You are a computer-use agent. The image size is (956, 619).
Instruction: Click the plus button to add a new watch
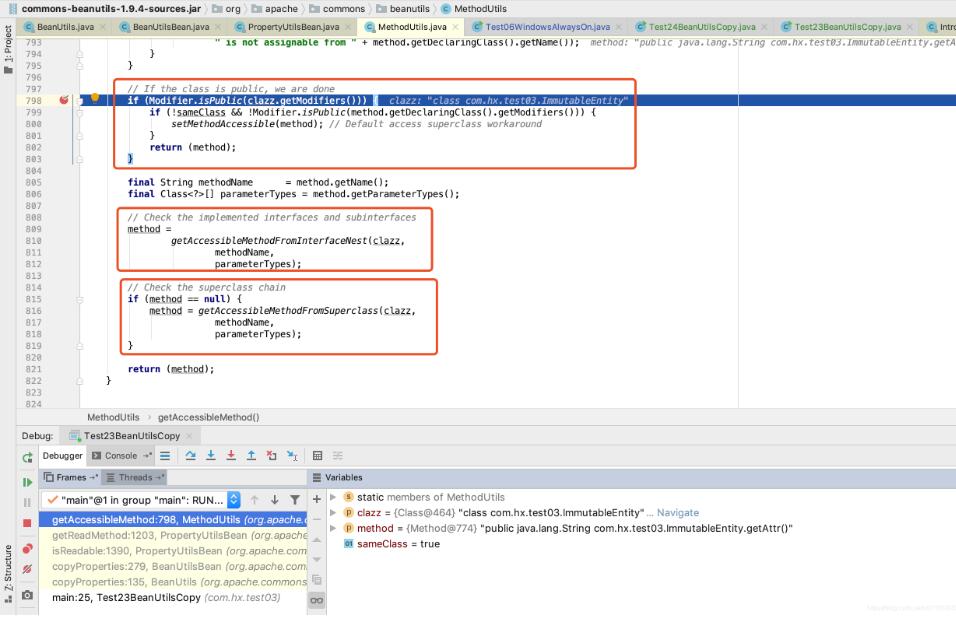317,498
